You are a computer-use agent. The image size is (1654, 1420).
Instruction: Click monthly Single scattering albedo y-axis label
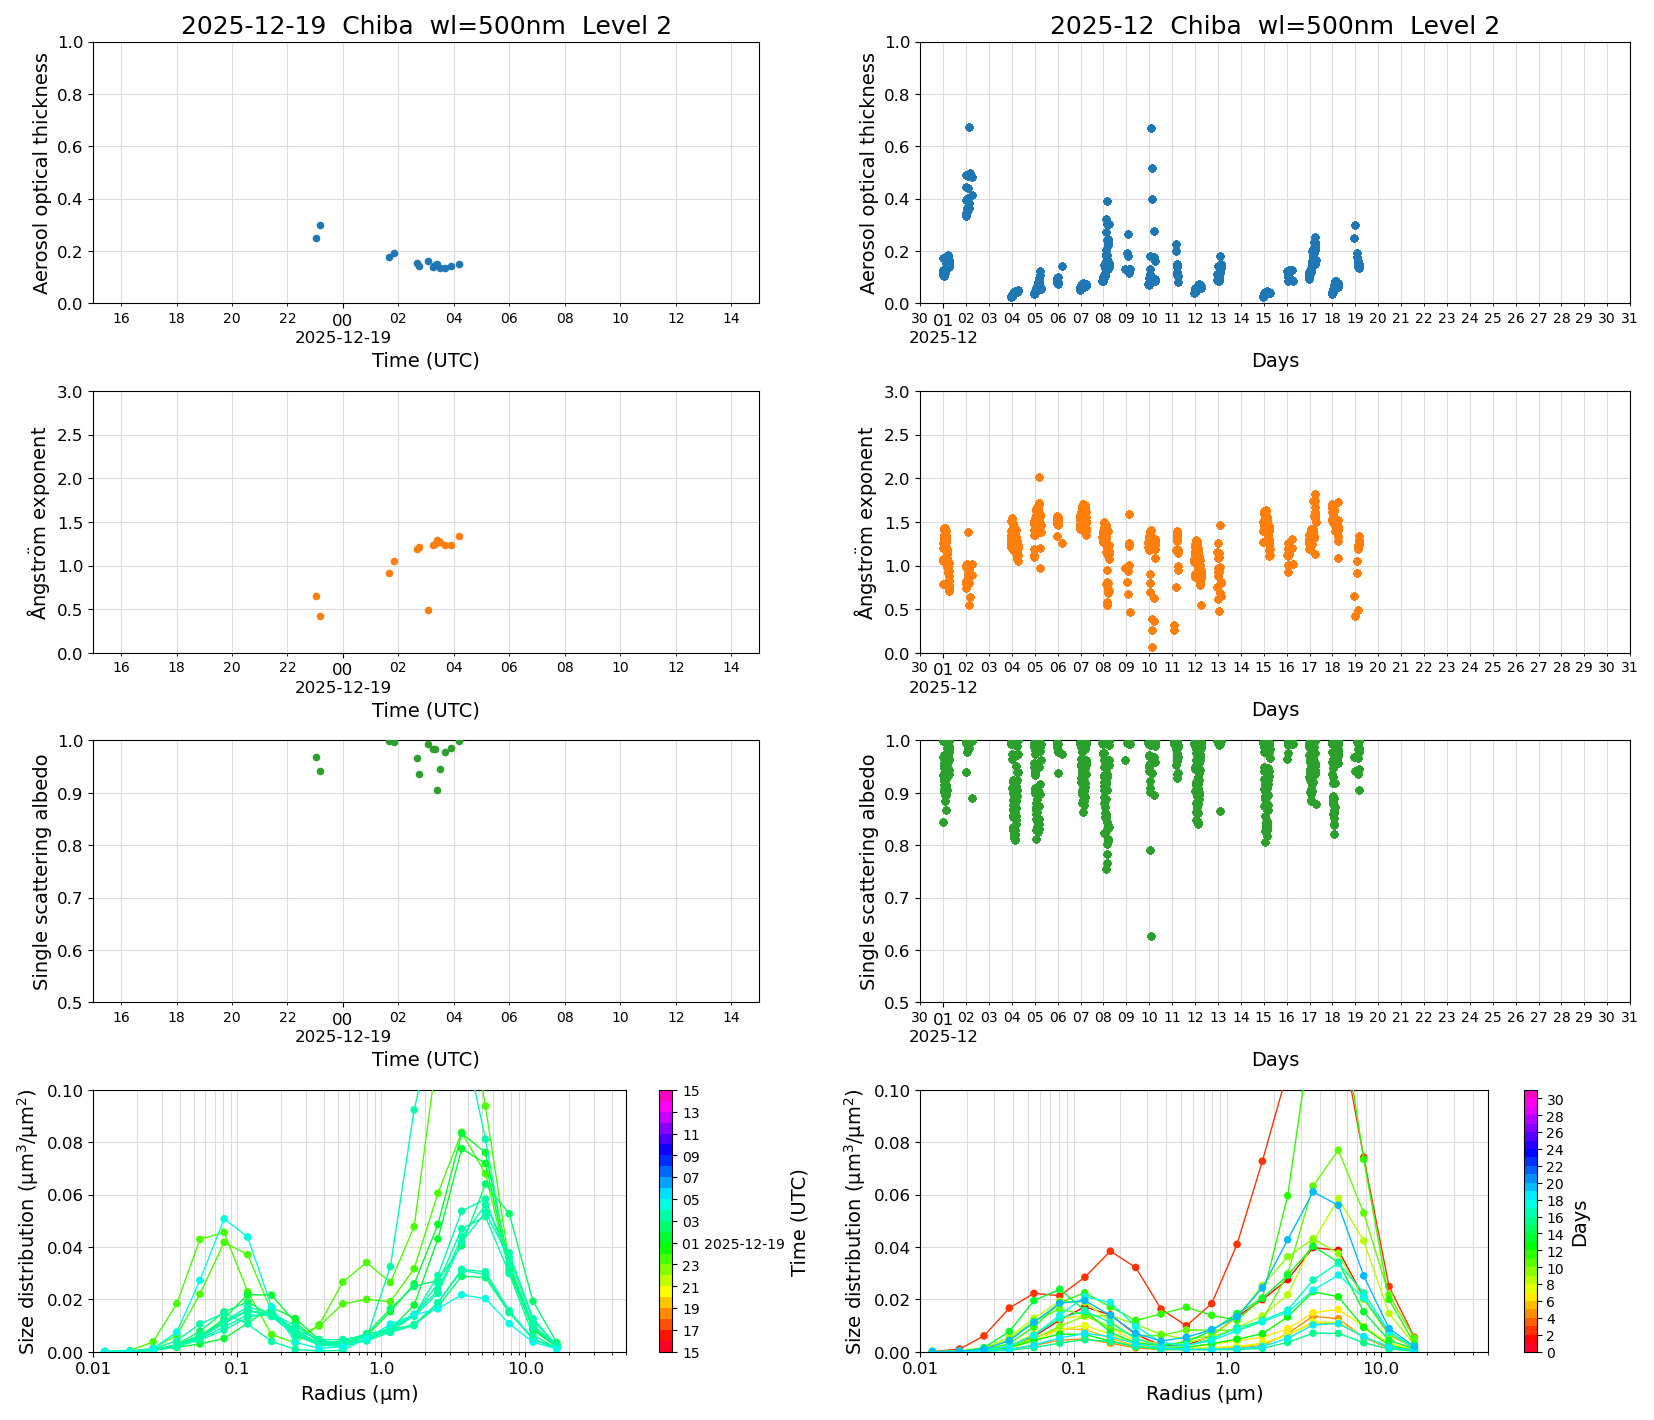point(867,871)
